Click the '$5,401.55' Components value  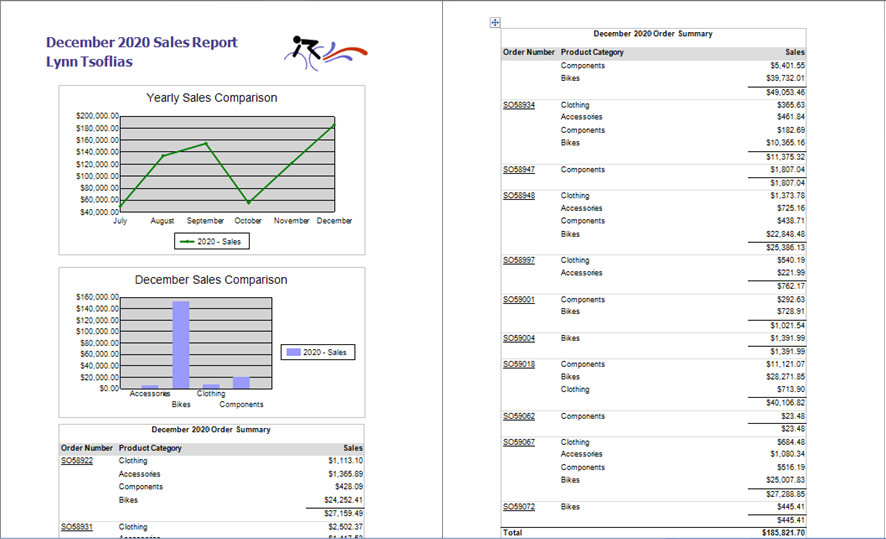[x=788, y=66]
